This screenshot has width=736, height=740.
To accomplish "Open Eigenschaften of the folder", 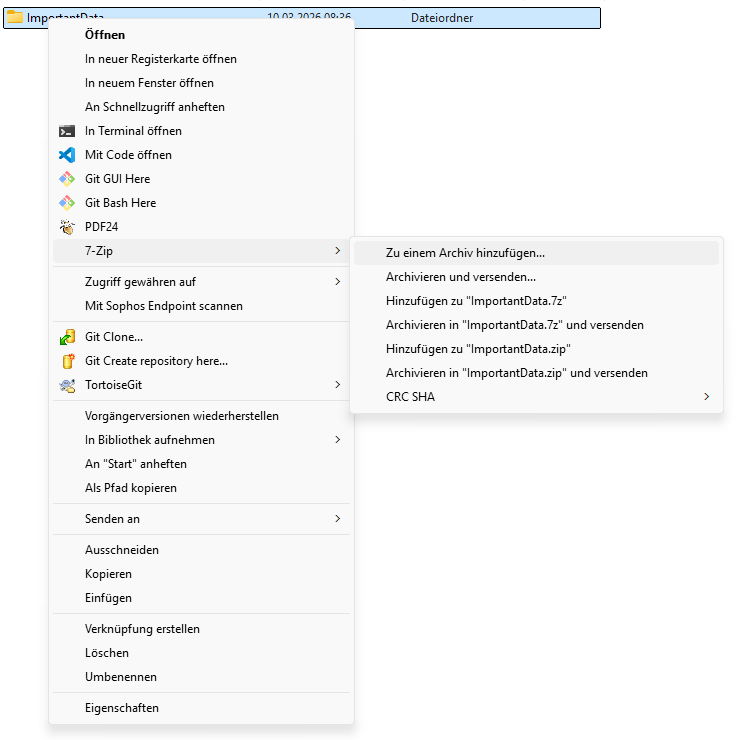I will click(x=122, y=708).
